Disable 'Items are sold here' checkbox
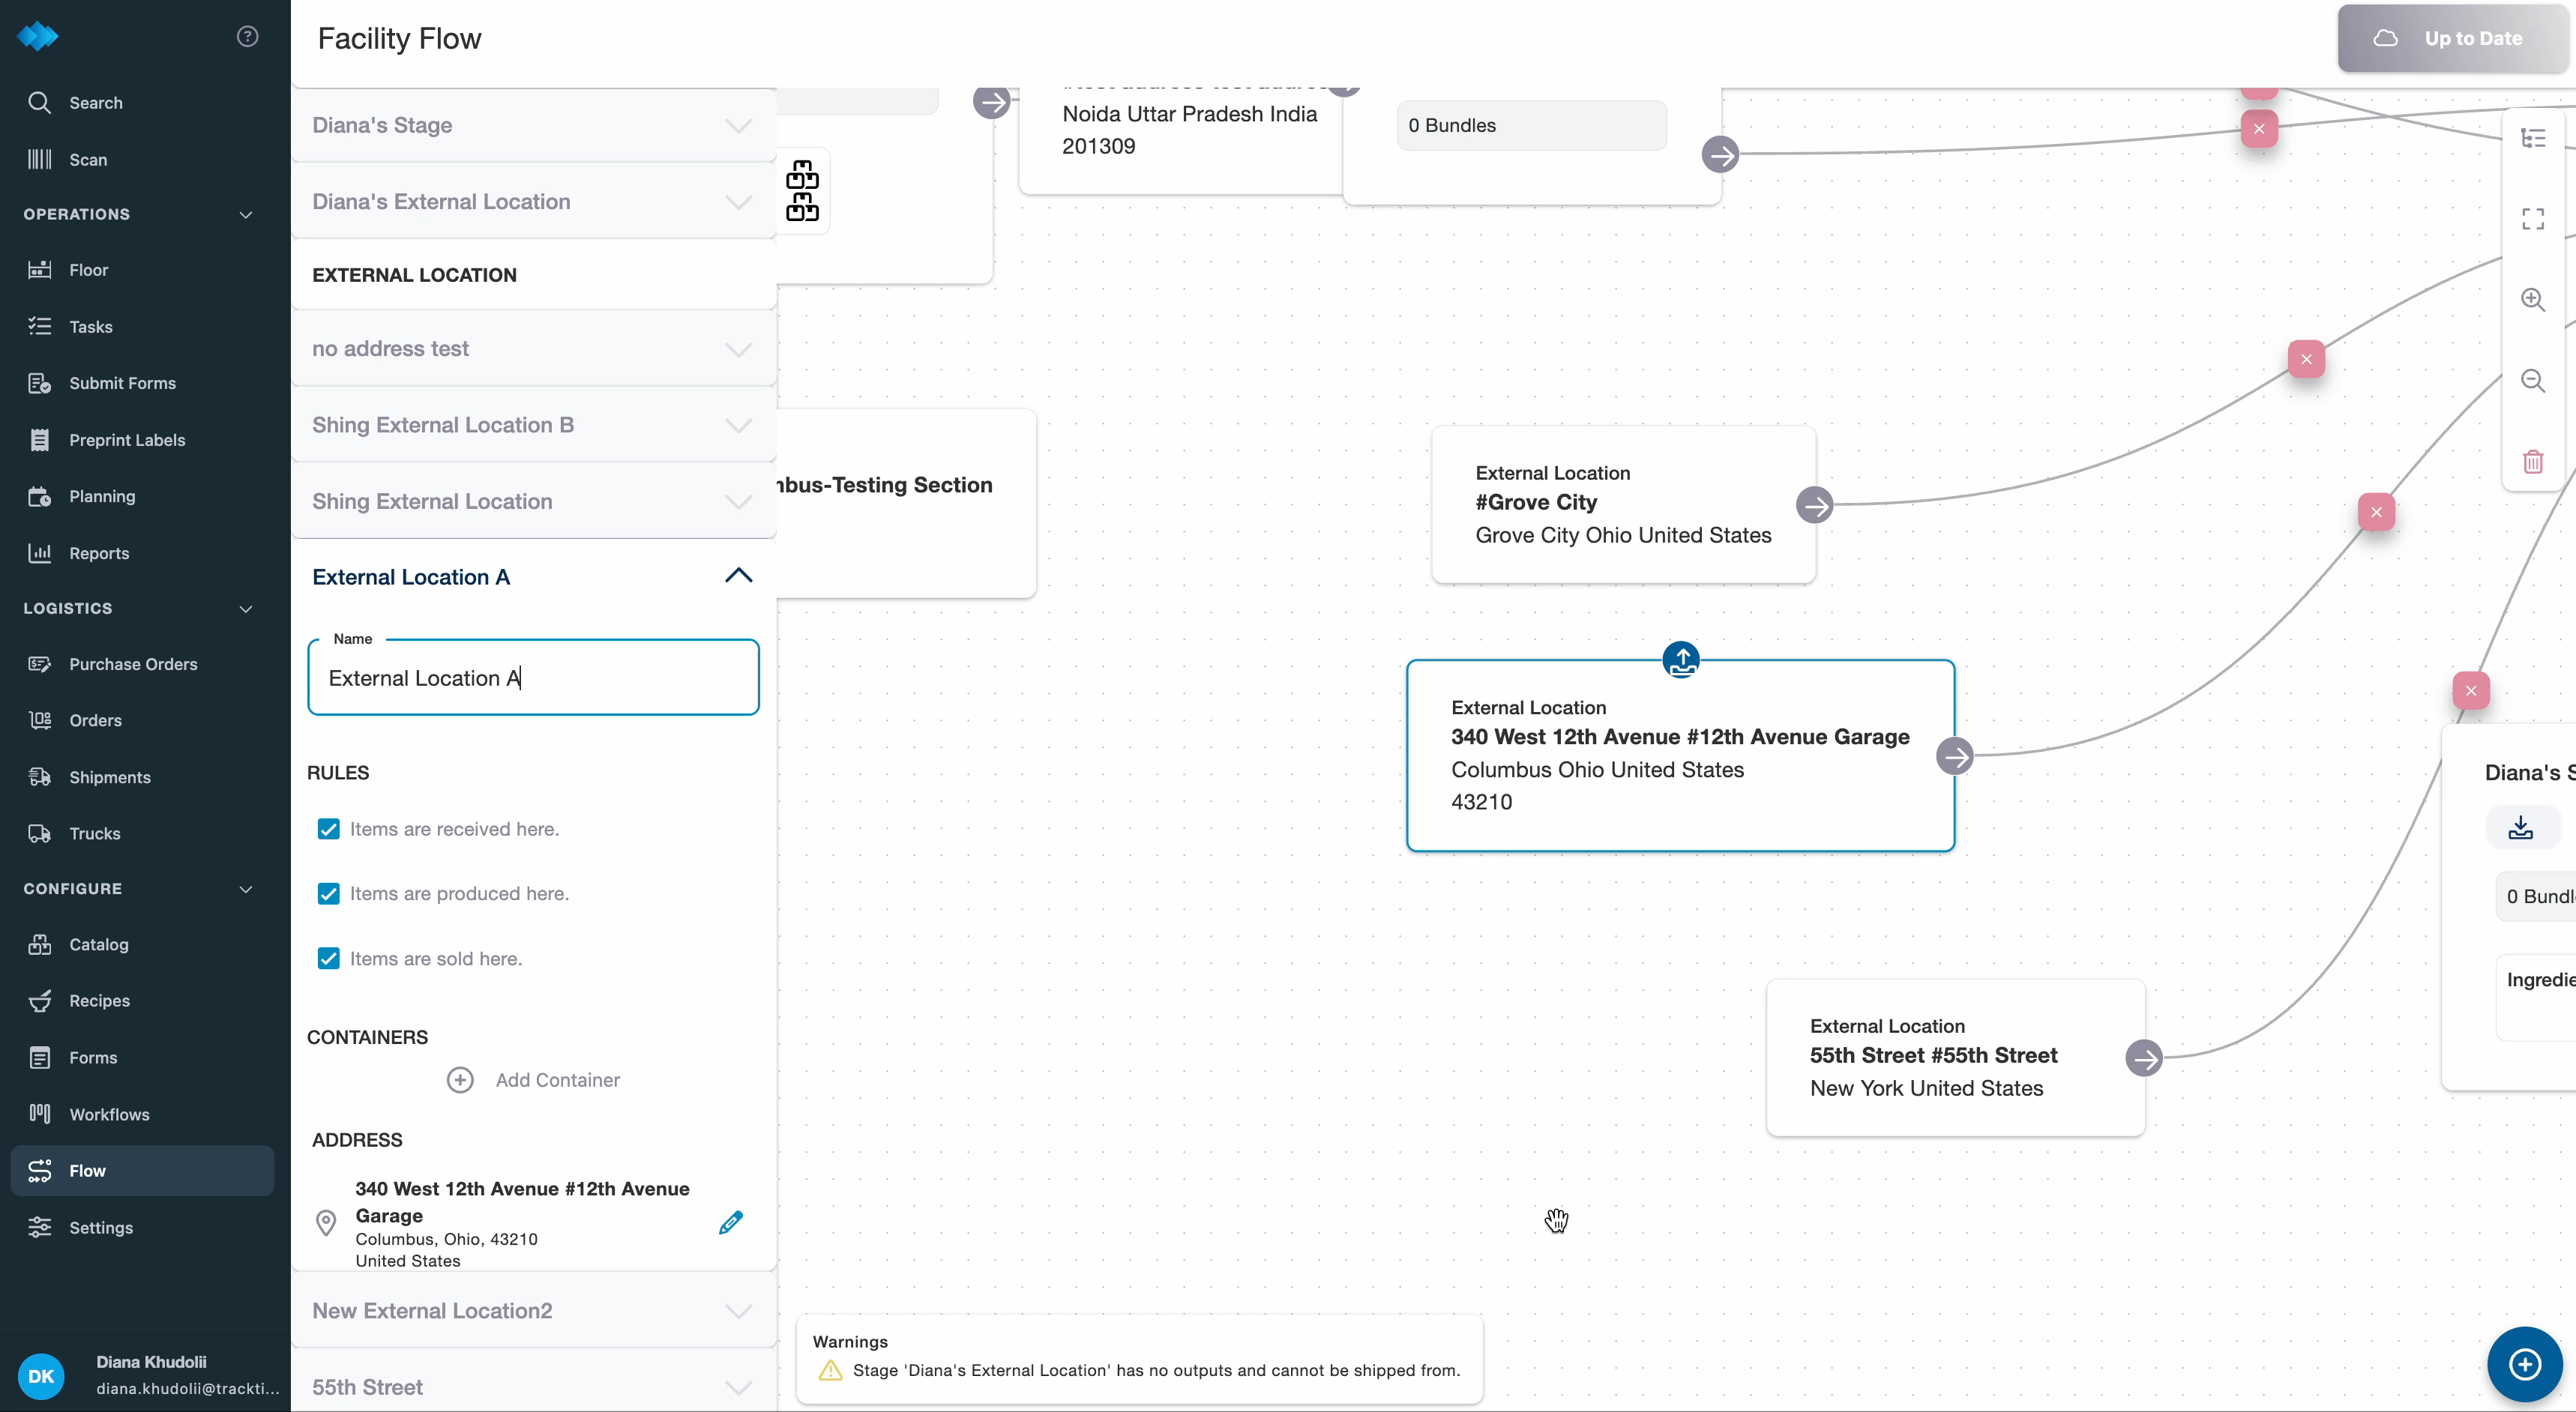This screenshot has width=2576, height=1412. tap(328, 959)
